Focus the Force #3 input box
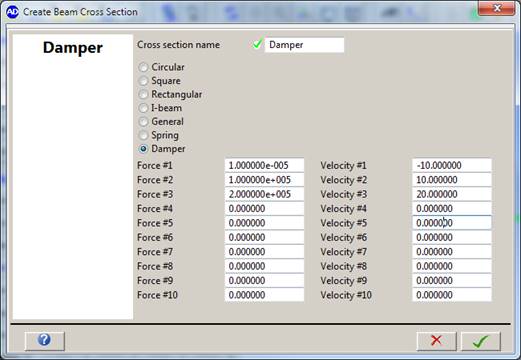The width and height of the screenshot is (521, 360). click(264, 194)
